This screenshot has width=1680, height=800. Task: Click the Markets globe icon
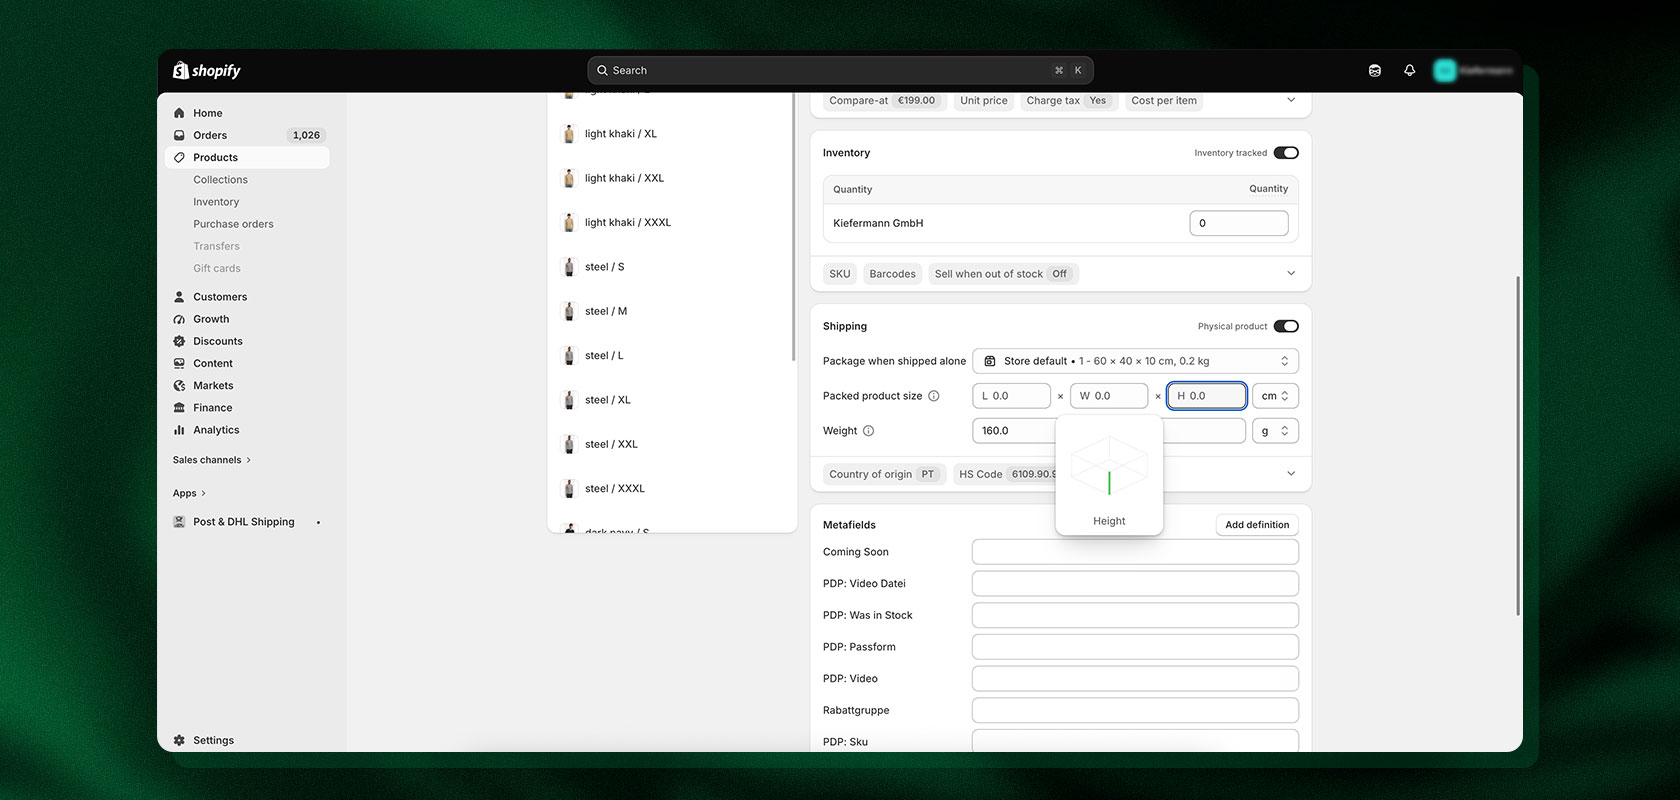pos(179,385)
